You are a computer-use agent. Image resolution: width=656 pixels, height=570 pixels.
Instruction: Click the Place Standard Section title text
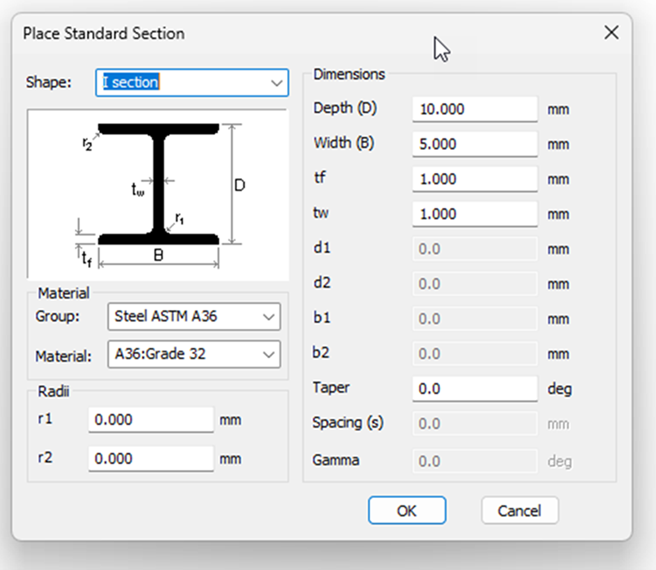tap(104, 33)
